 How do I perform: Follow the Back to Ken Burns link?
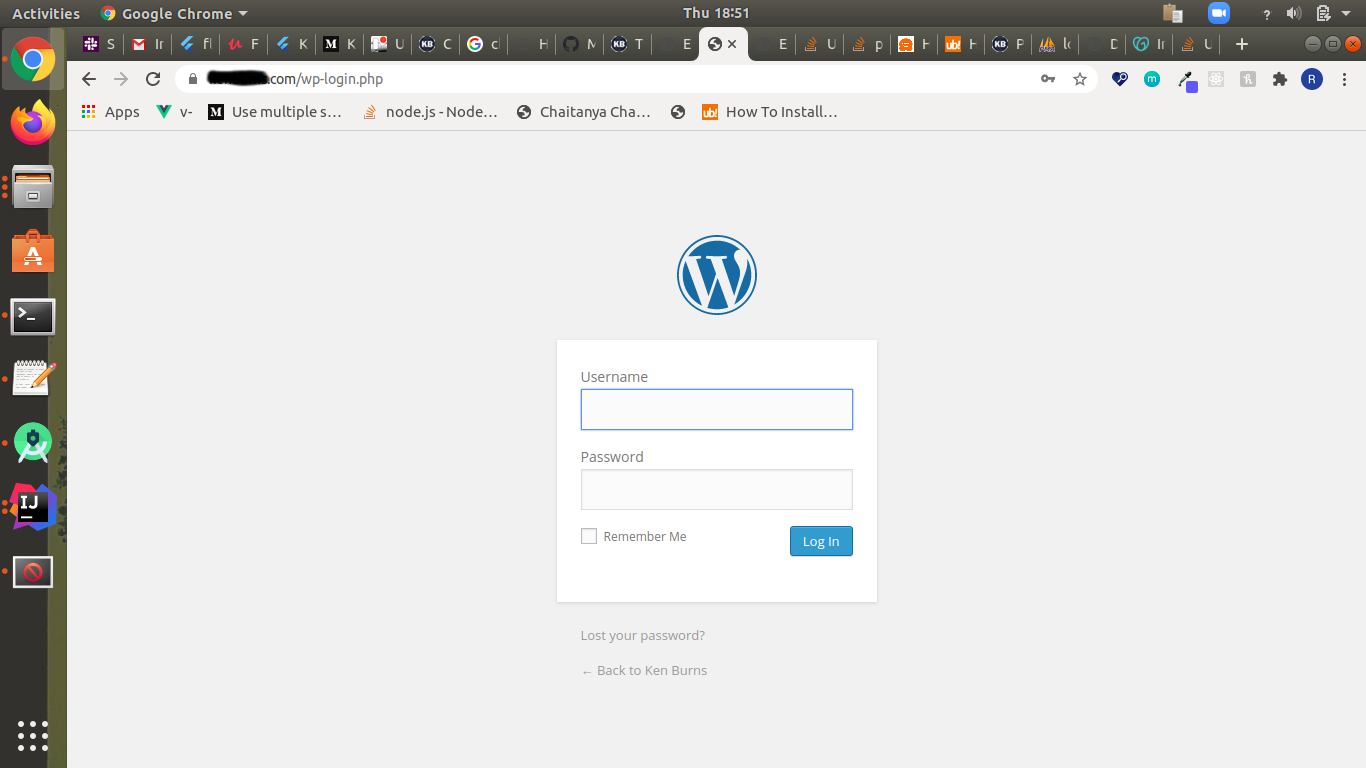(644, 671)
